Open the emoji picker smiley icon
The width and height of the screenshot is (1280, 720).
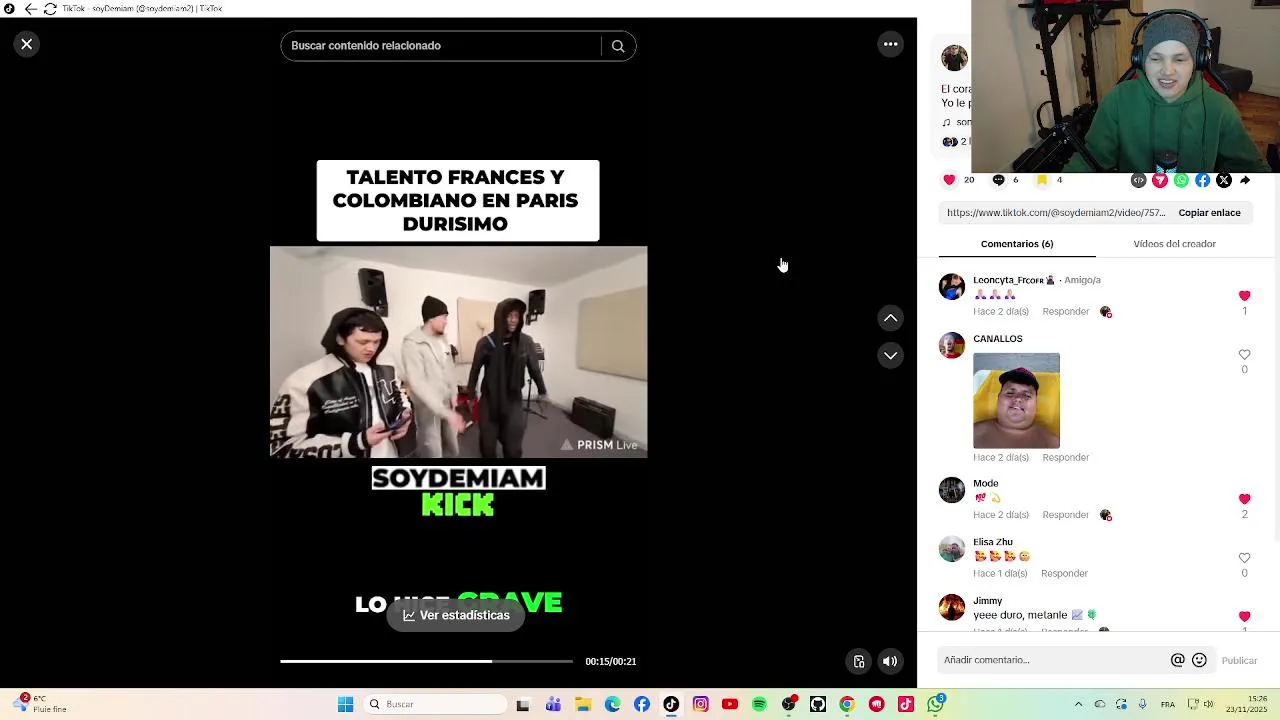[1199, 660]
